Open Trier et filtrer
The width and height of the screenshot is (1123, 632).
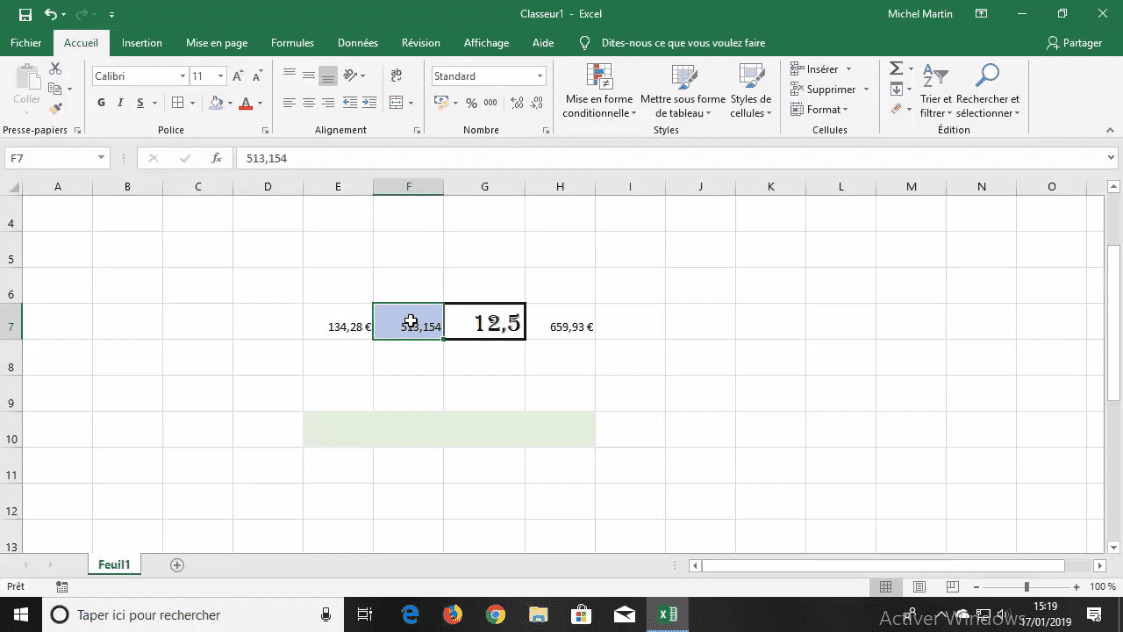(x=934, y=90)
